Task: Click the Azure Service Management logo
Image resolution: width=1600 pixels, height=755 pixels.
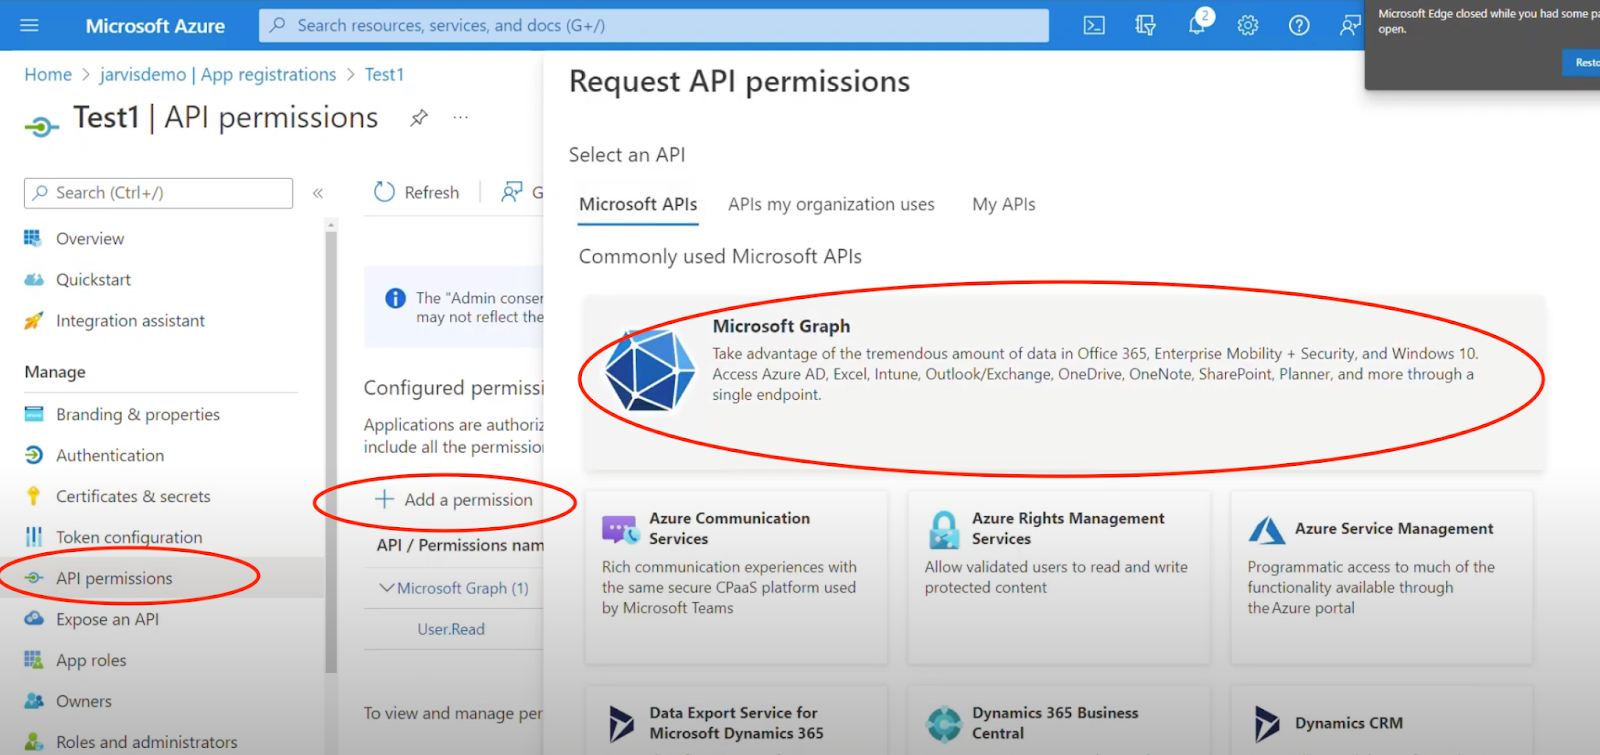Action: pos(1267,529)
